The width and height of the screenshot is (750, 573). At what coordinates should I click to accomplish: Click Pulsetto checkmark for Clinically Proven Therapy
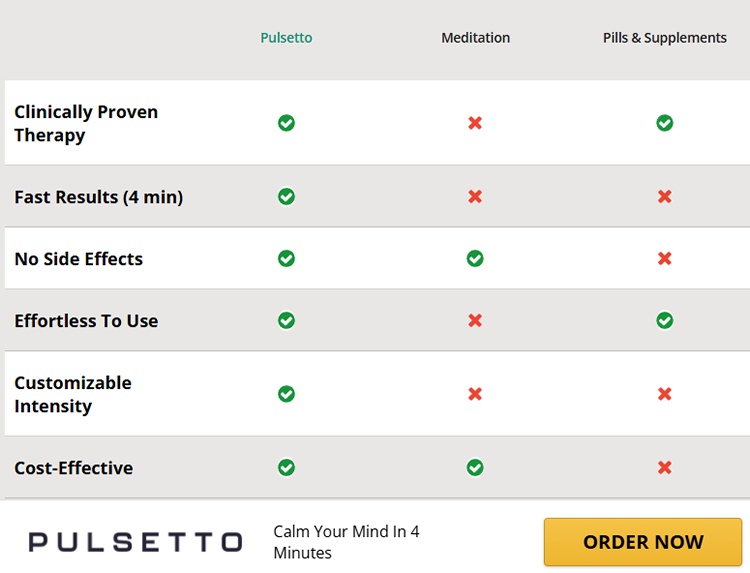(286, 123)
